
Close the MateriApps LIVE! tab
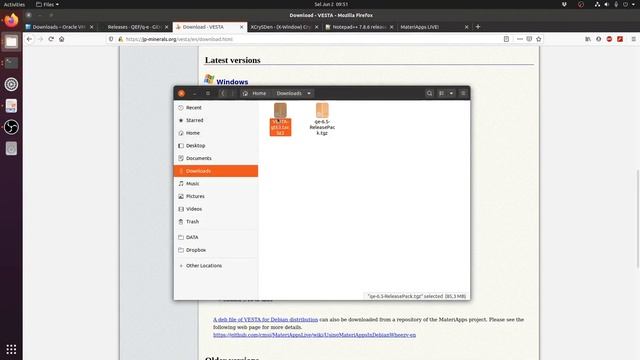click(x=467, y=27)
